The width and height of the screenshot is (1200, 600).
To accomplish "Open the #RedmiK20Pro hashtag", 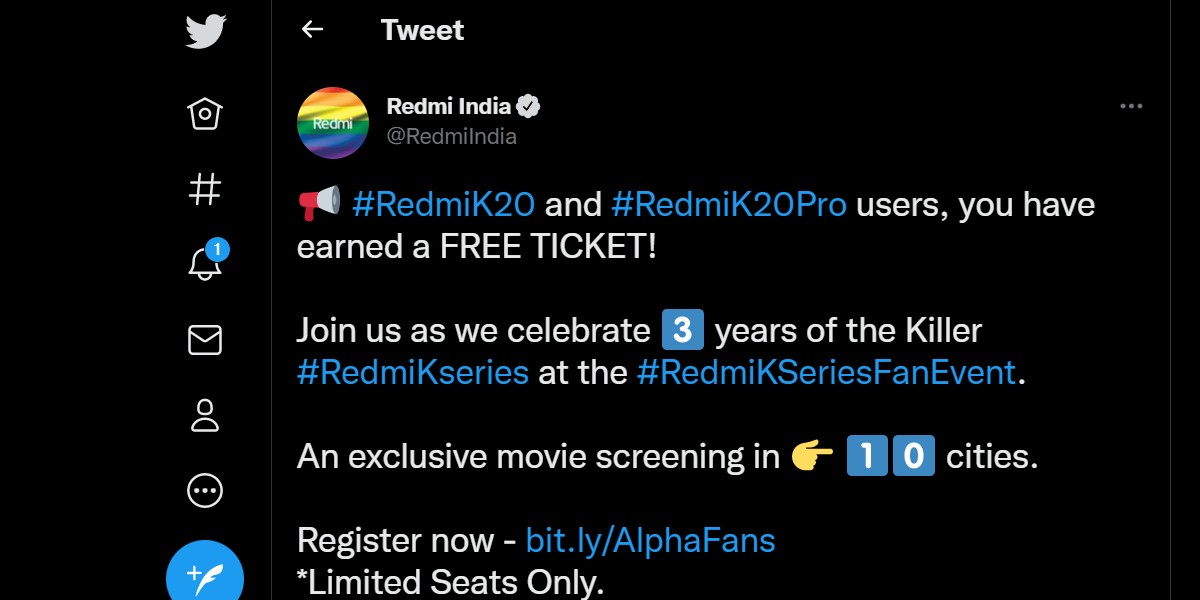I will pyautogui.click(x=729, y=204).
